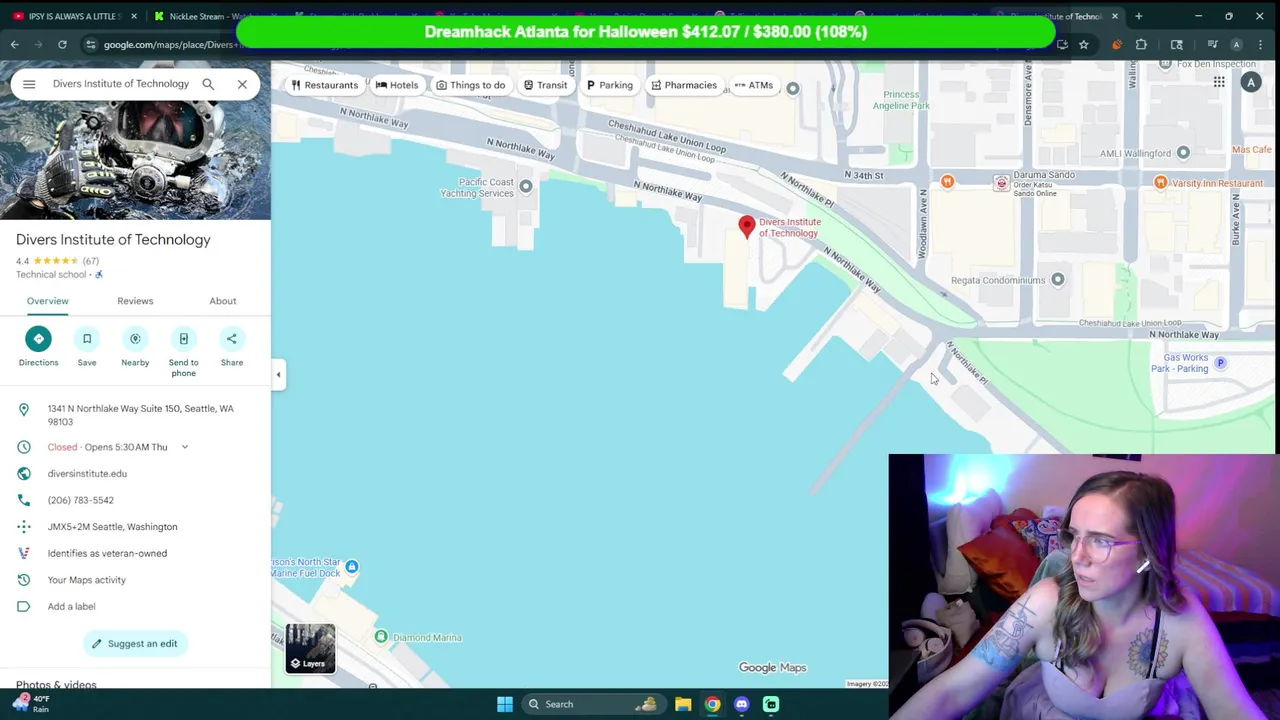Click the Varsity Inn Restaurant marker
Viewport: 1280px width, 720px height.
1160,183
